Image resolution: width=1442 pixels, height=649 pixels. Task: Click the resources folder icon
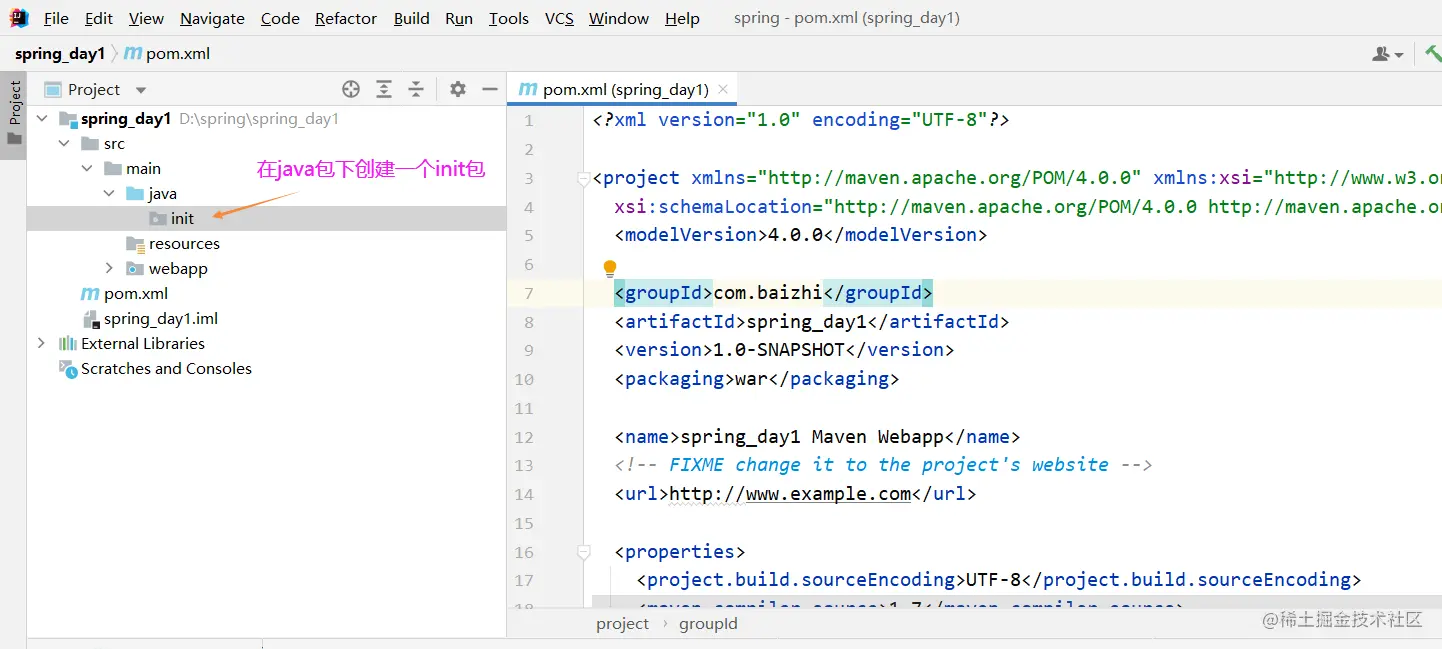pyautogui.click(x=135, y=243)
